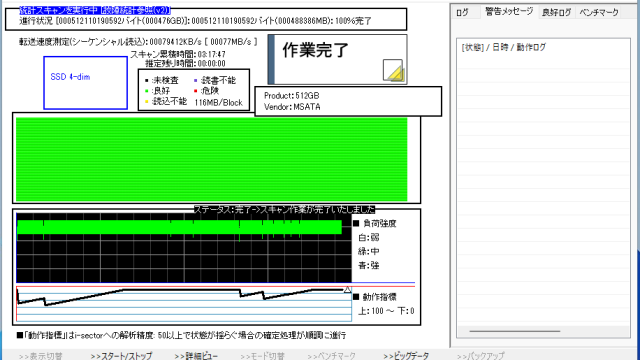
Task: Click the white triangle marker on the 動作指標 graph
Action: click(347, 289)
